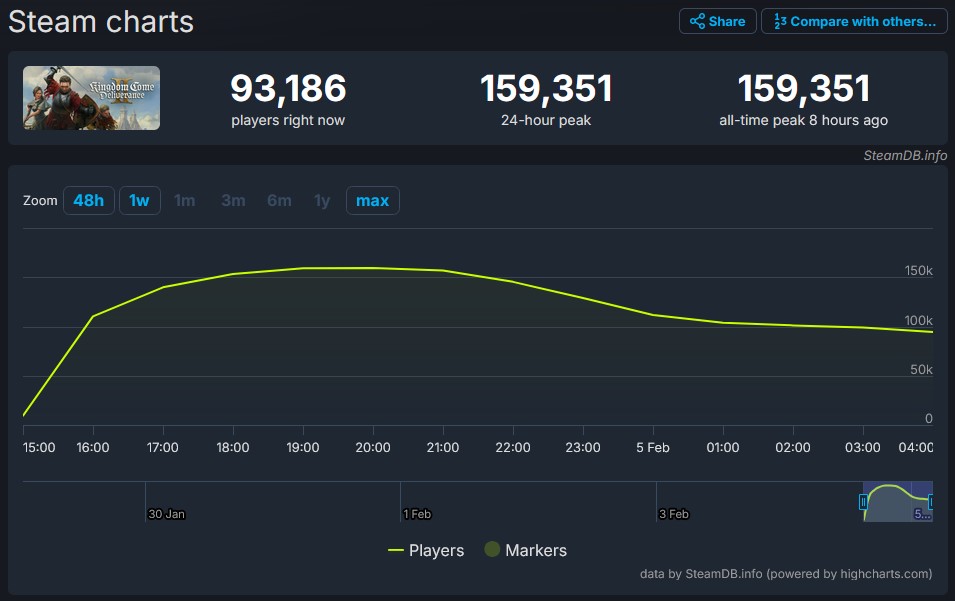Screen dimensions: 955x601
Task: Set chart zoom to 1w
Action: (x=139, y=200)
